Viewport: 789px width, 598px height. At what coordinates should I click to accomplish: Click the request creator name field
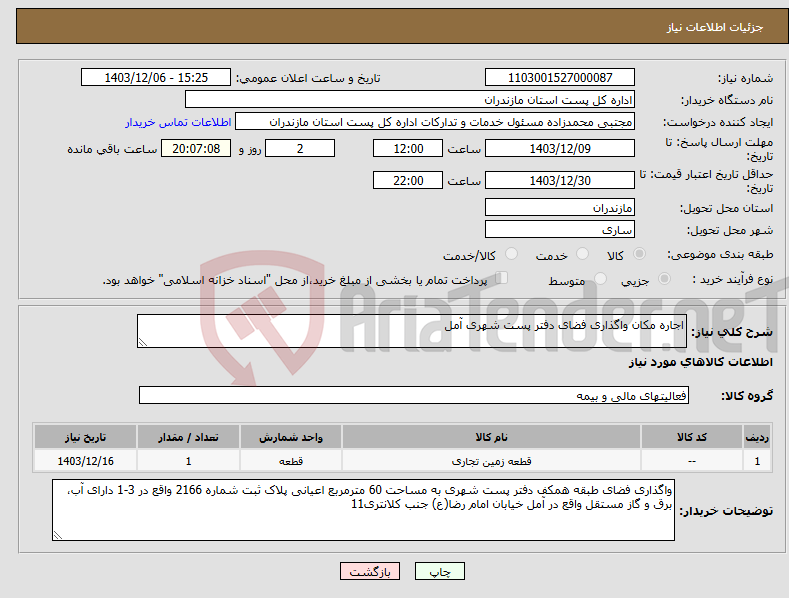point(435,122)
